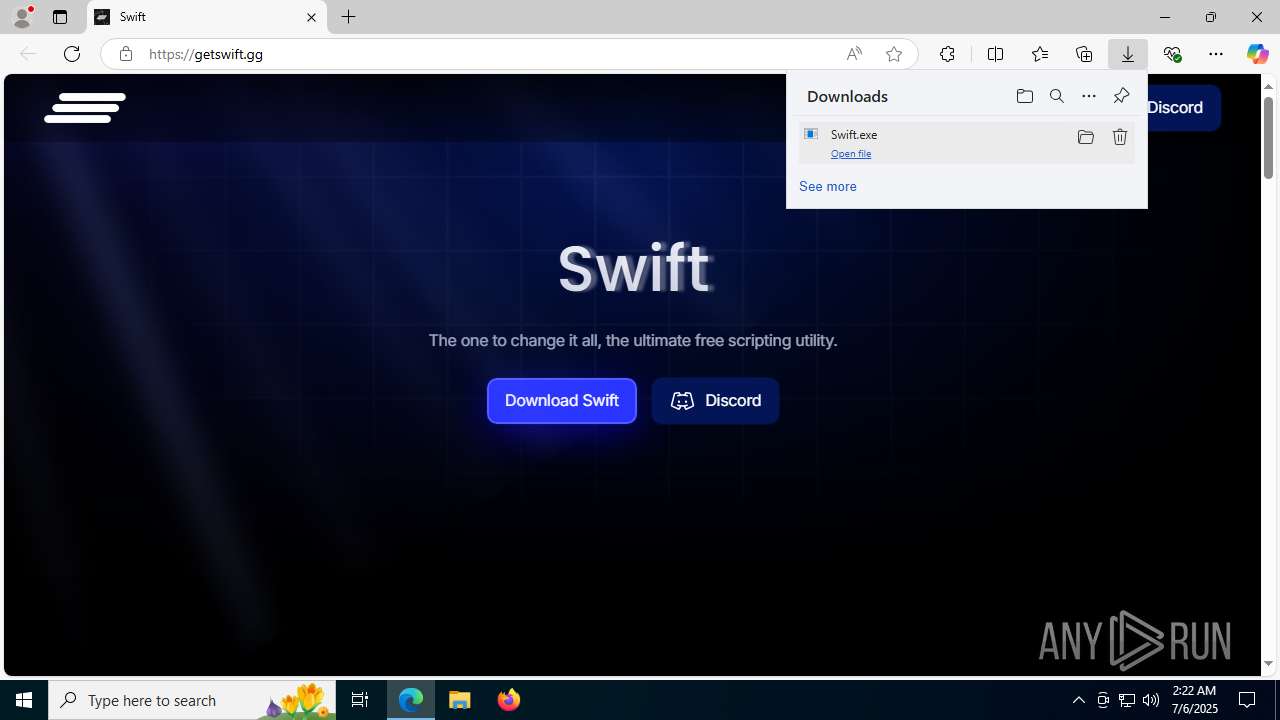The width and height of the screenshot is (1280, 720).
Task: Click the header Discord button
Action: tap(1183, 108)
